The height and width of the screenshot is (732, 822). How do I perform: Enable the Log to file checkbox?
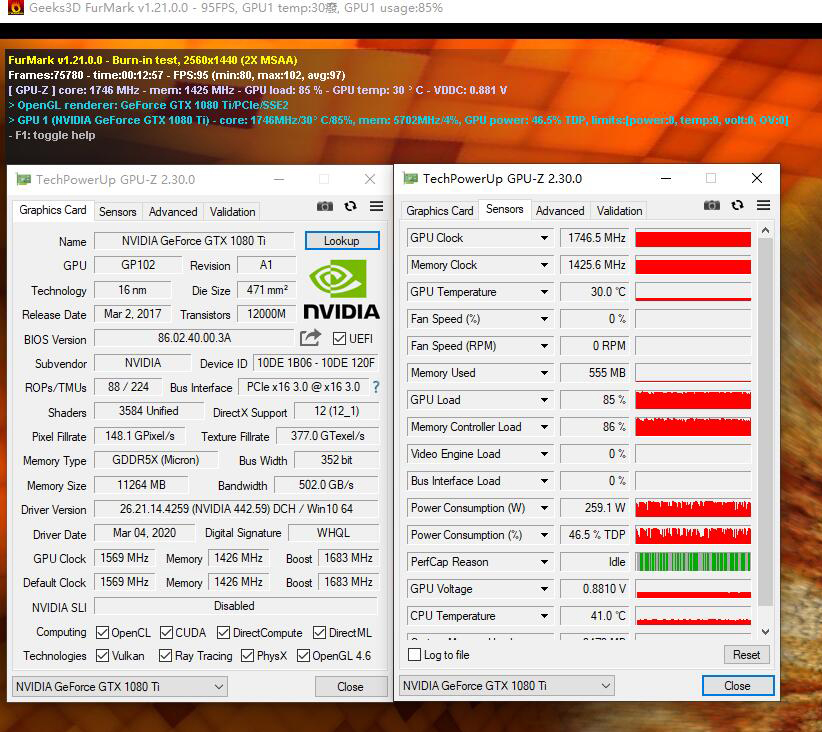[x=415, y=655]
